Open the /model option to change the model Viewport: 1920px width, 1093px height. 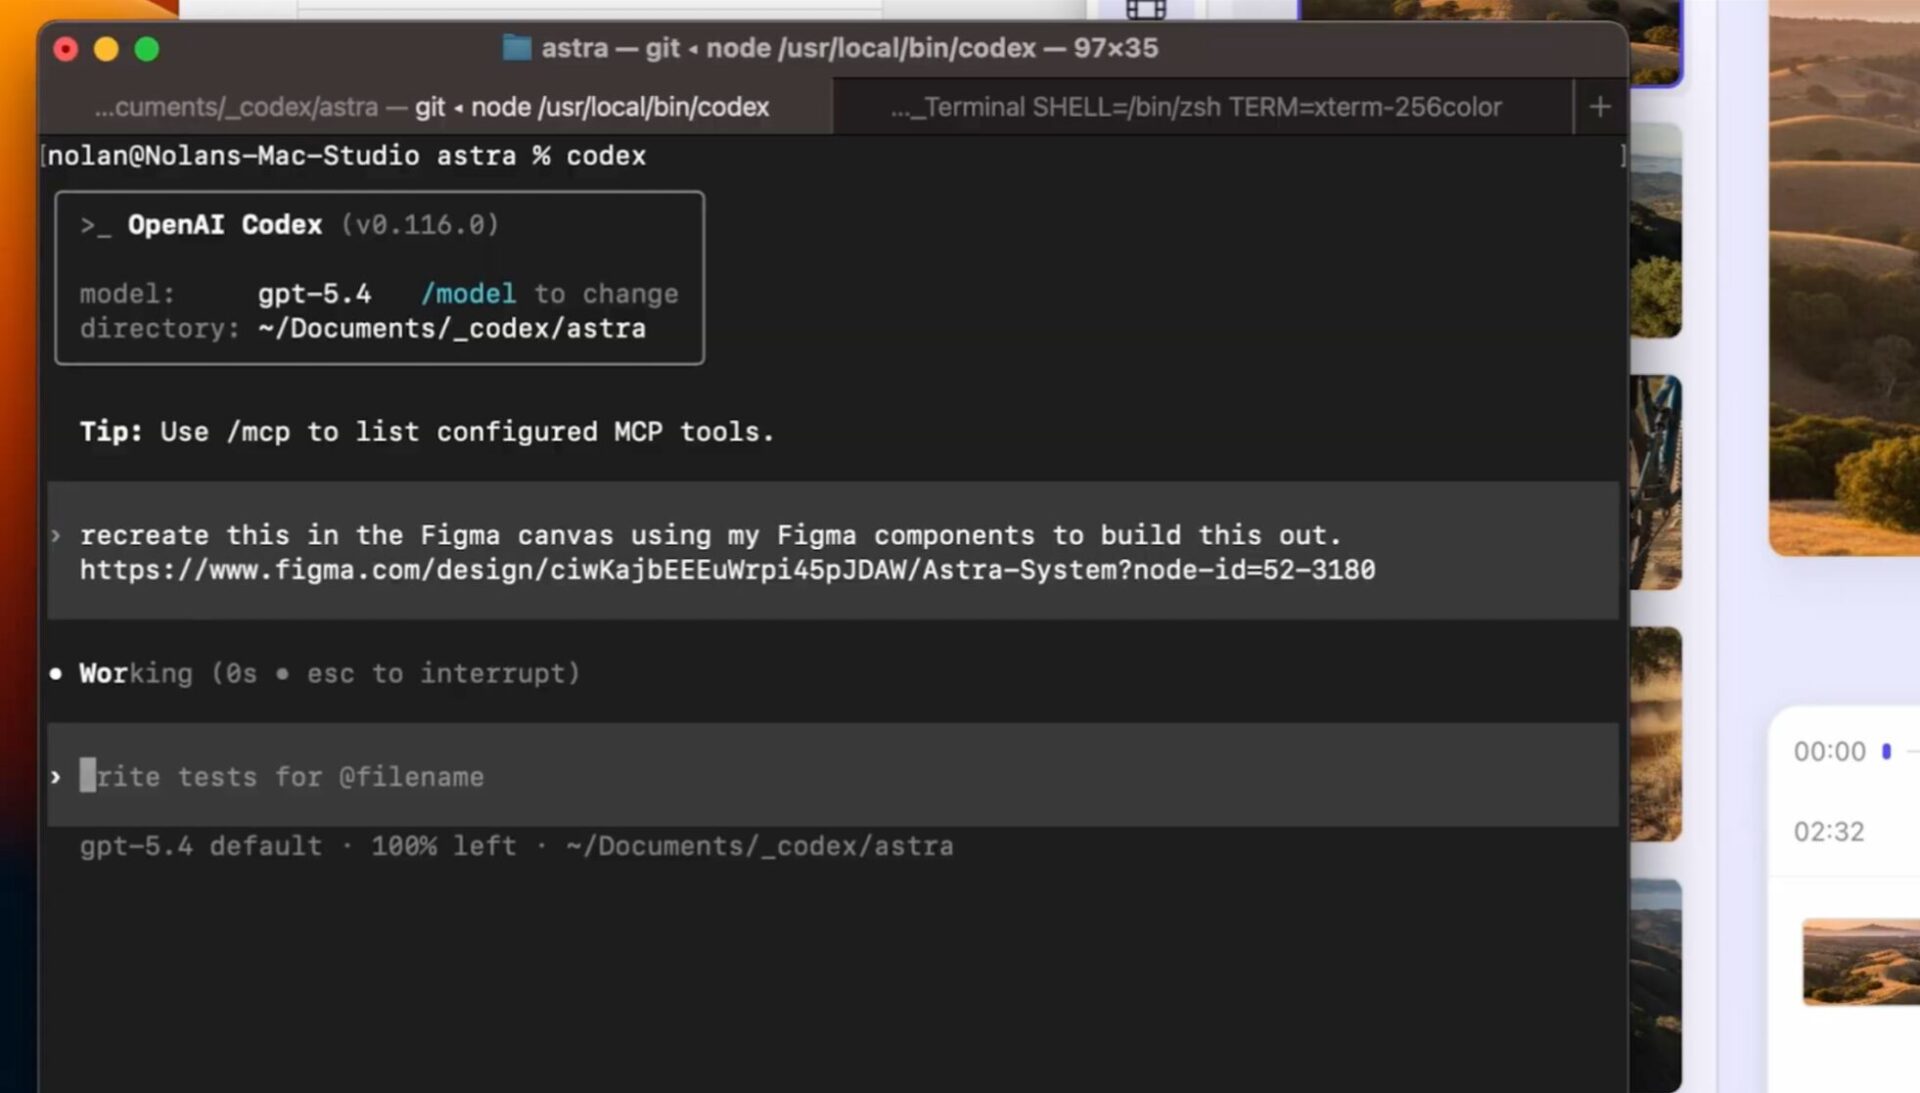pyautogui.click(x=469, y=293)
